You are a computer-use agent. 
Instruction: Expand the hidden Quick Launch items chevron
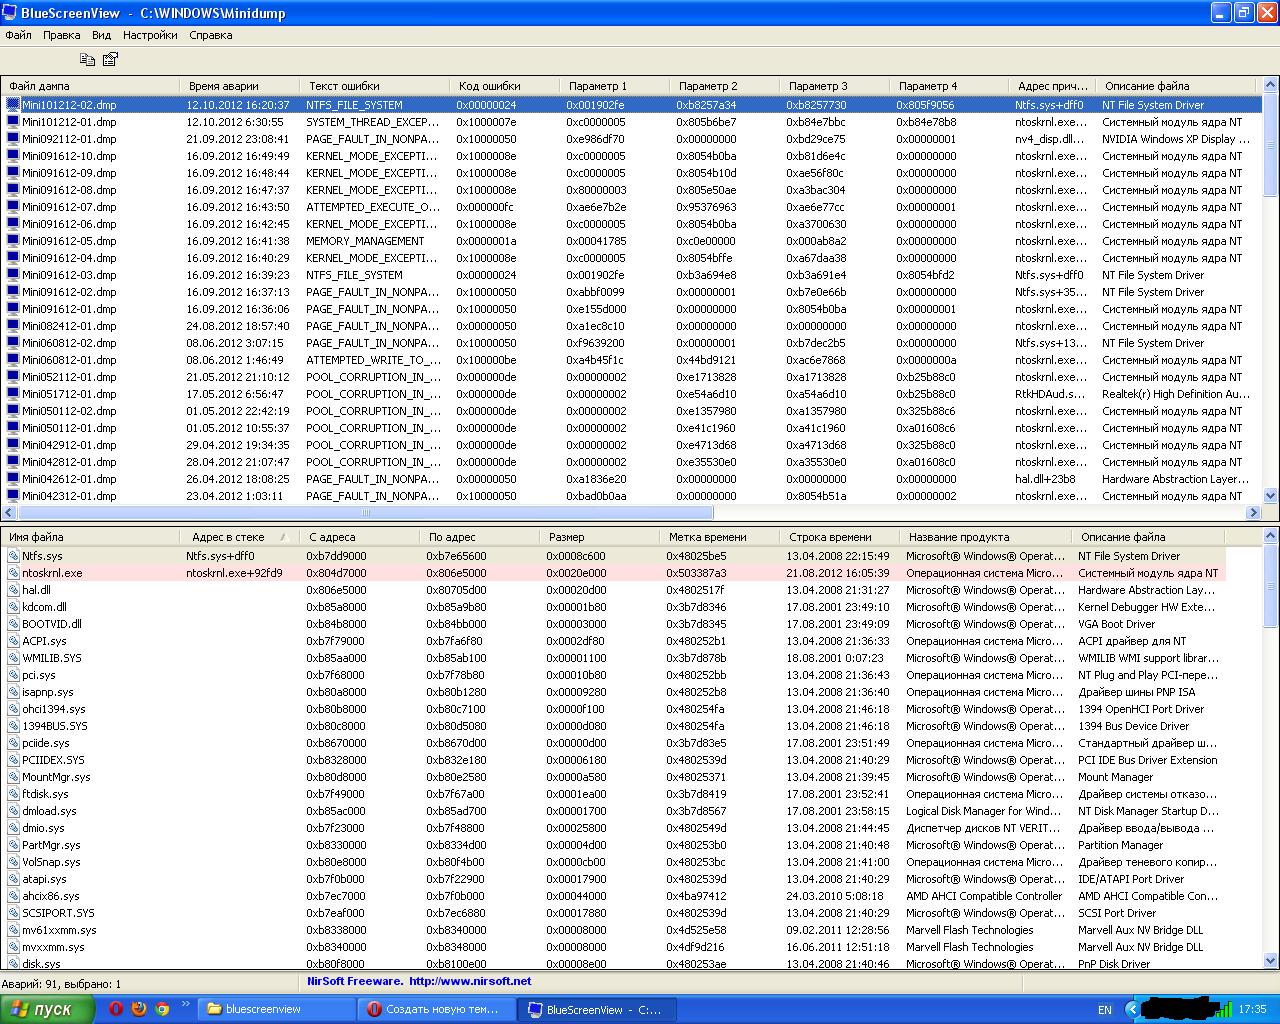tap(185, 1004)
